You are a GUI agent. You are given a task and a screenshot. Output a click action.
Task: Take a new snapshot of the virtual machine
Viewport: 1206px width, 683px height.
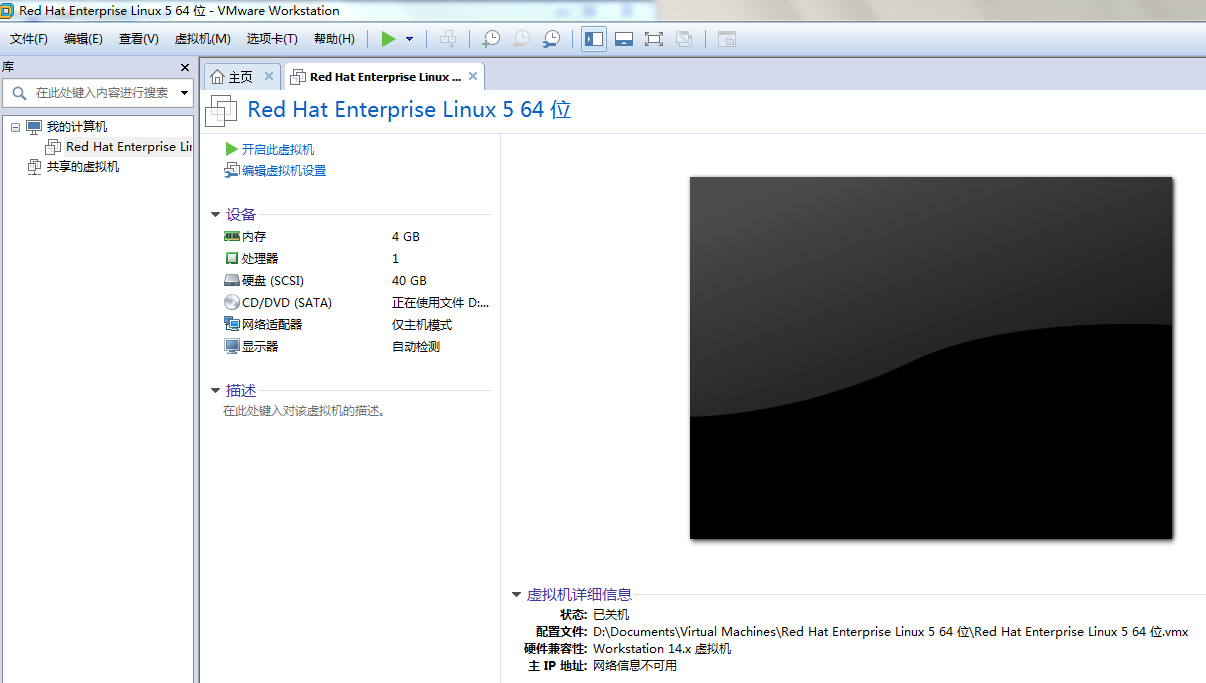(x=491, y=39)
